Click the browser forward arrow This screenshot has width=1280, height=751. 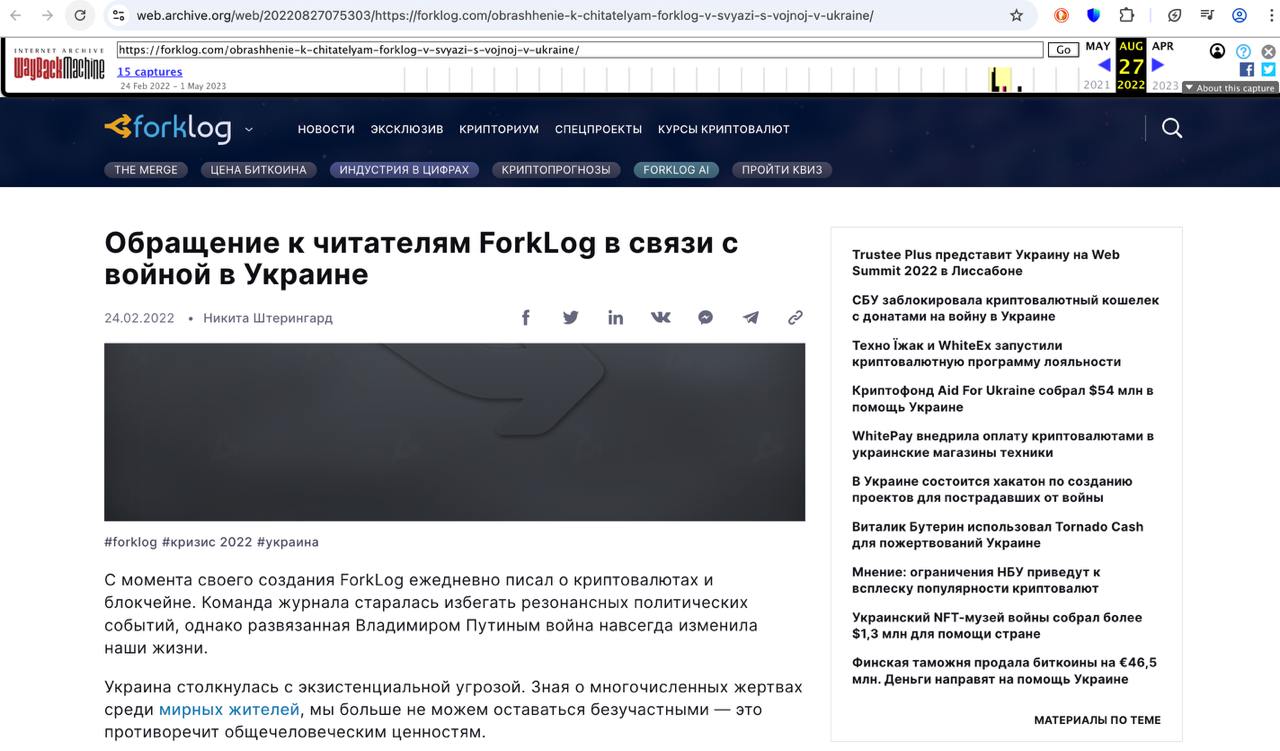tap(47, 15)
